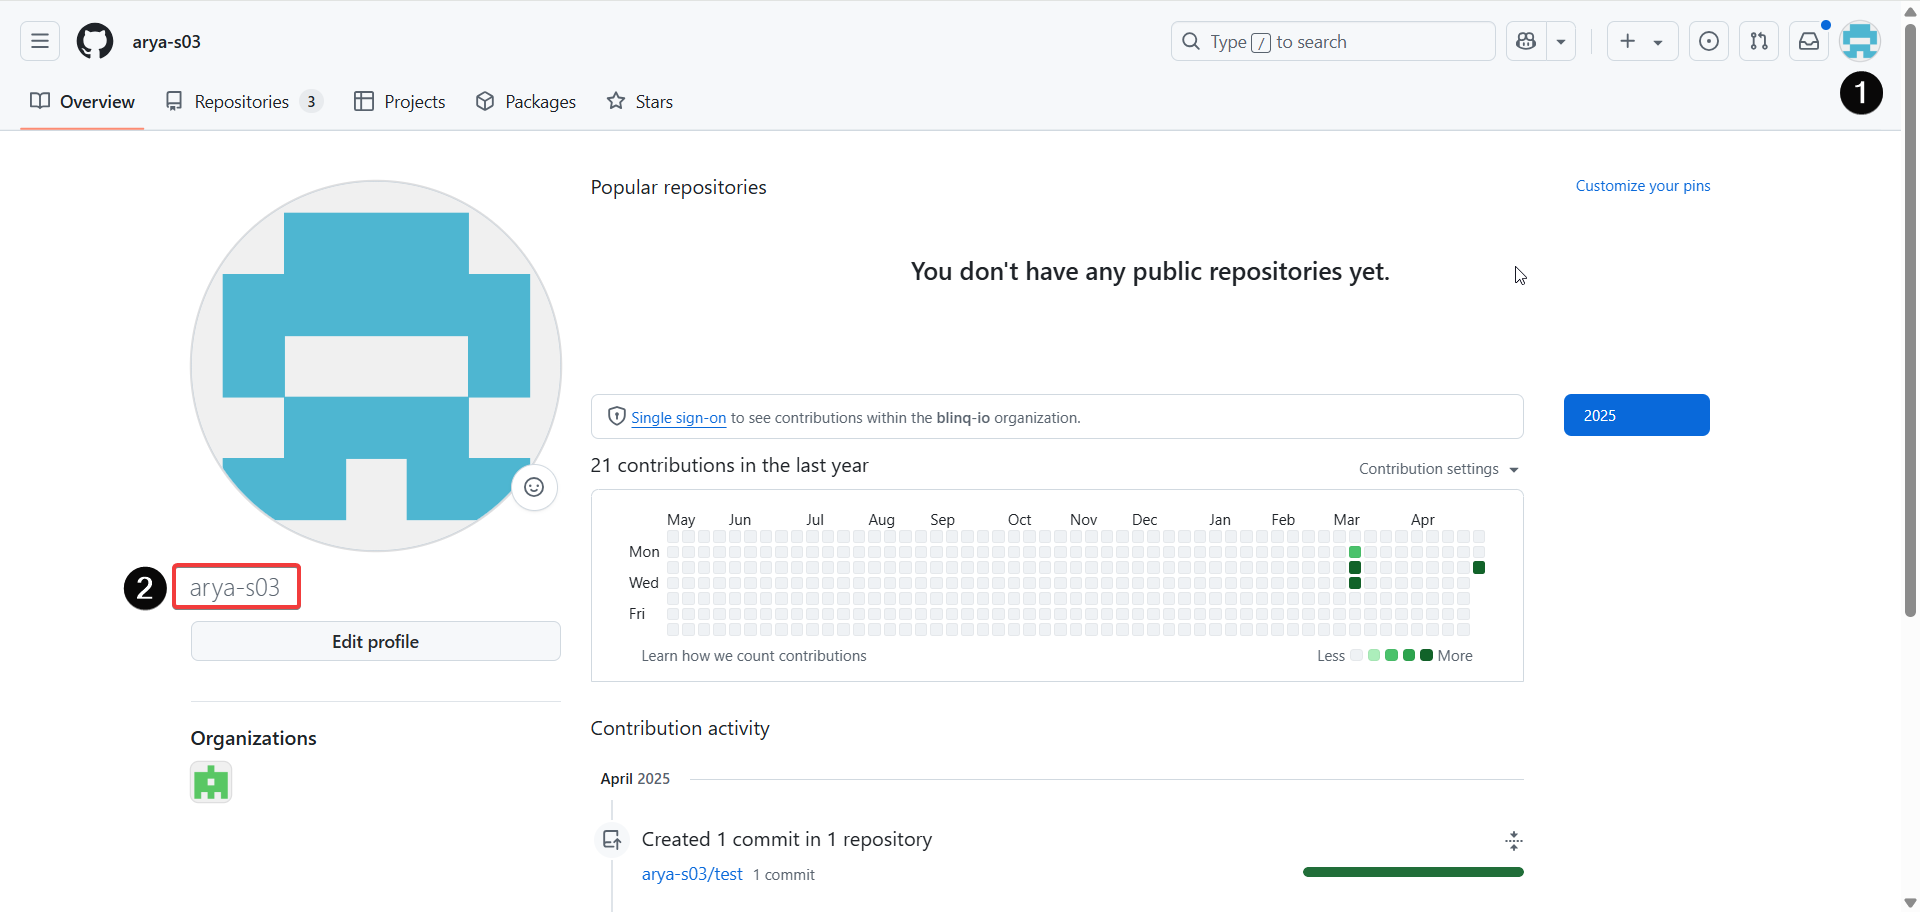Screen dimensions: 1920x912
Task: Open the arya-s03/test repository link
Action: pos(691,873)
